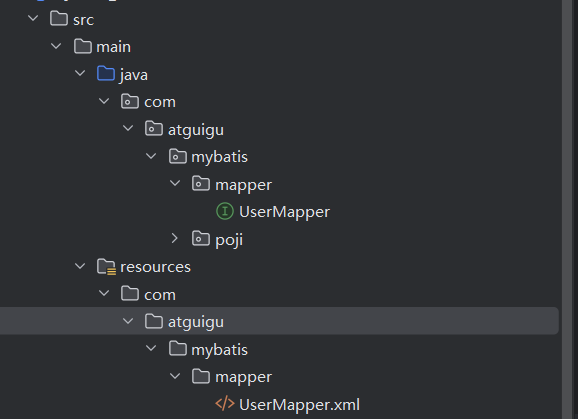
Task: Collapse the java source folder
Action: (x=80, y=73)
